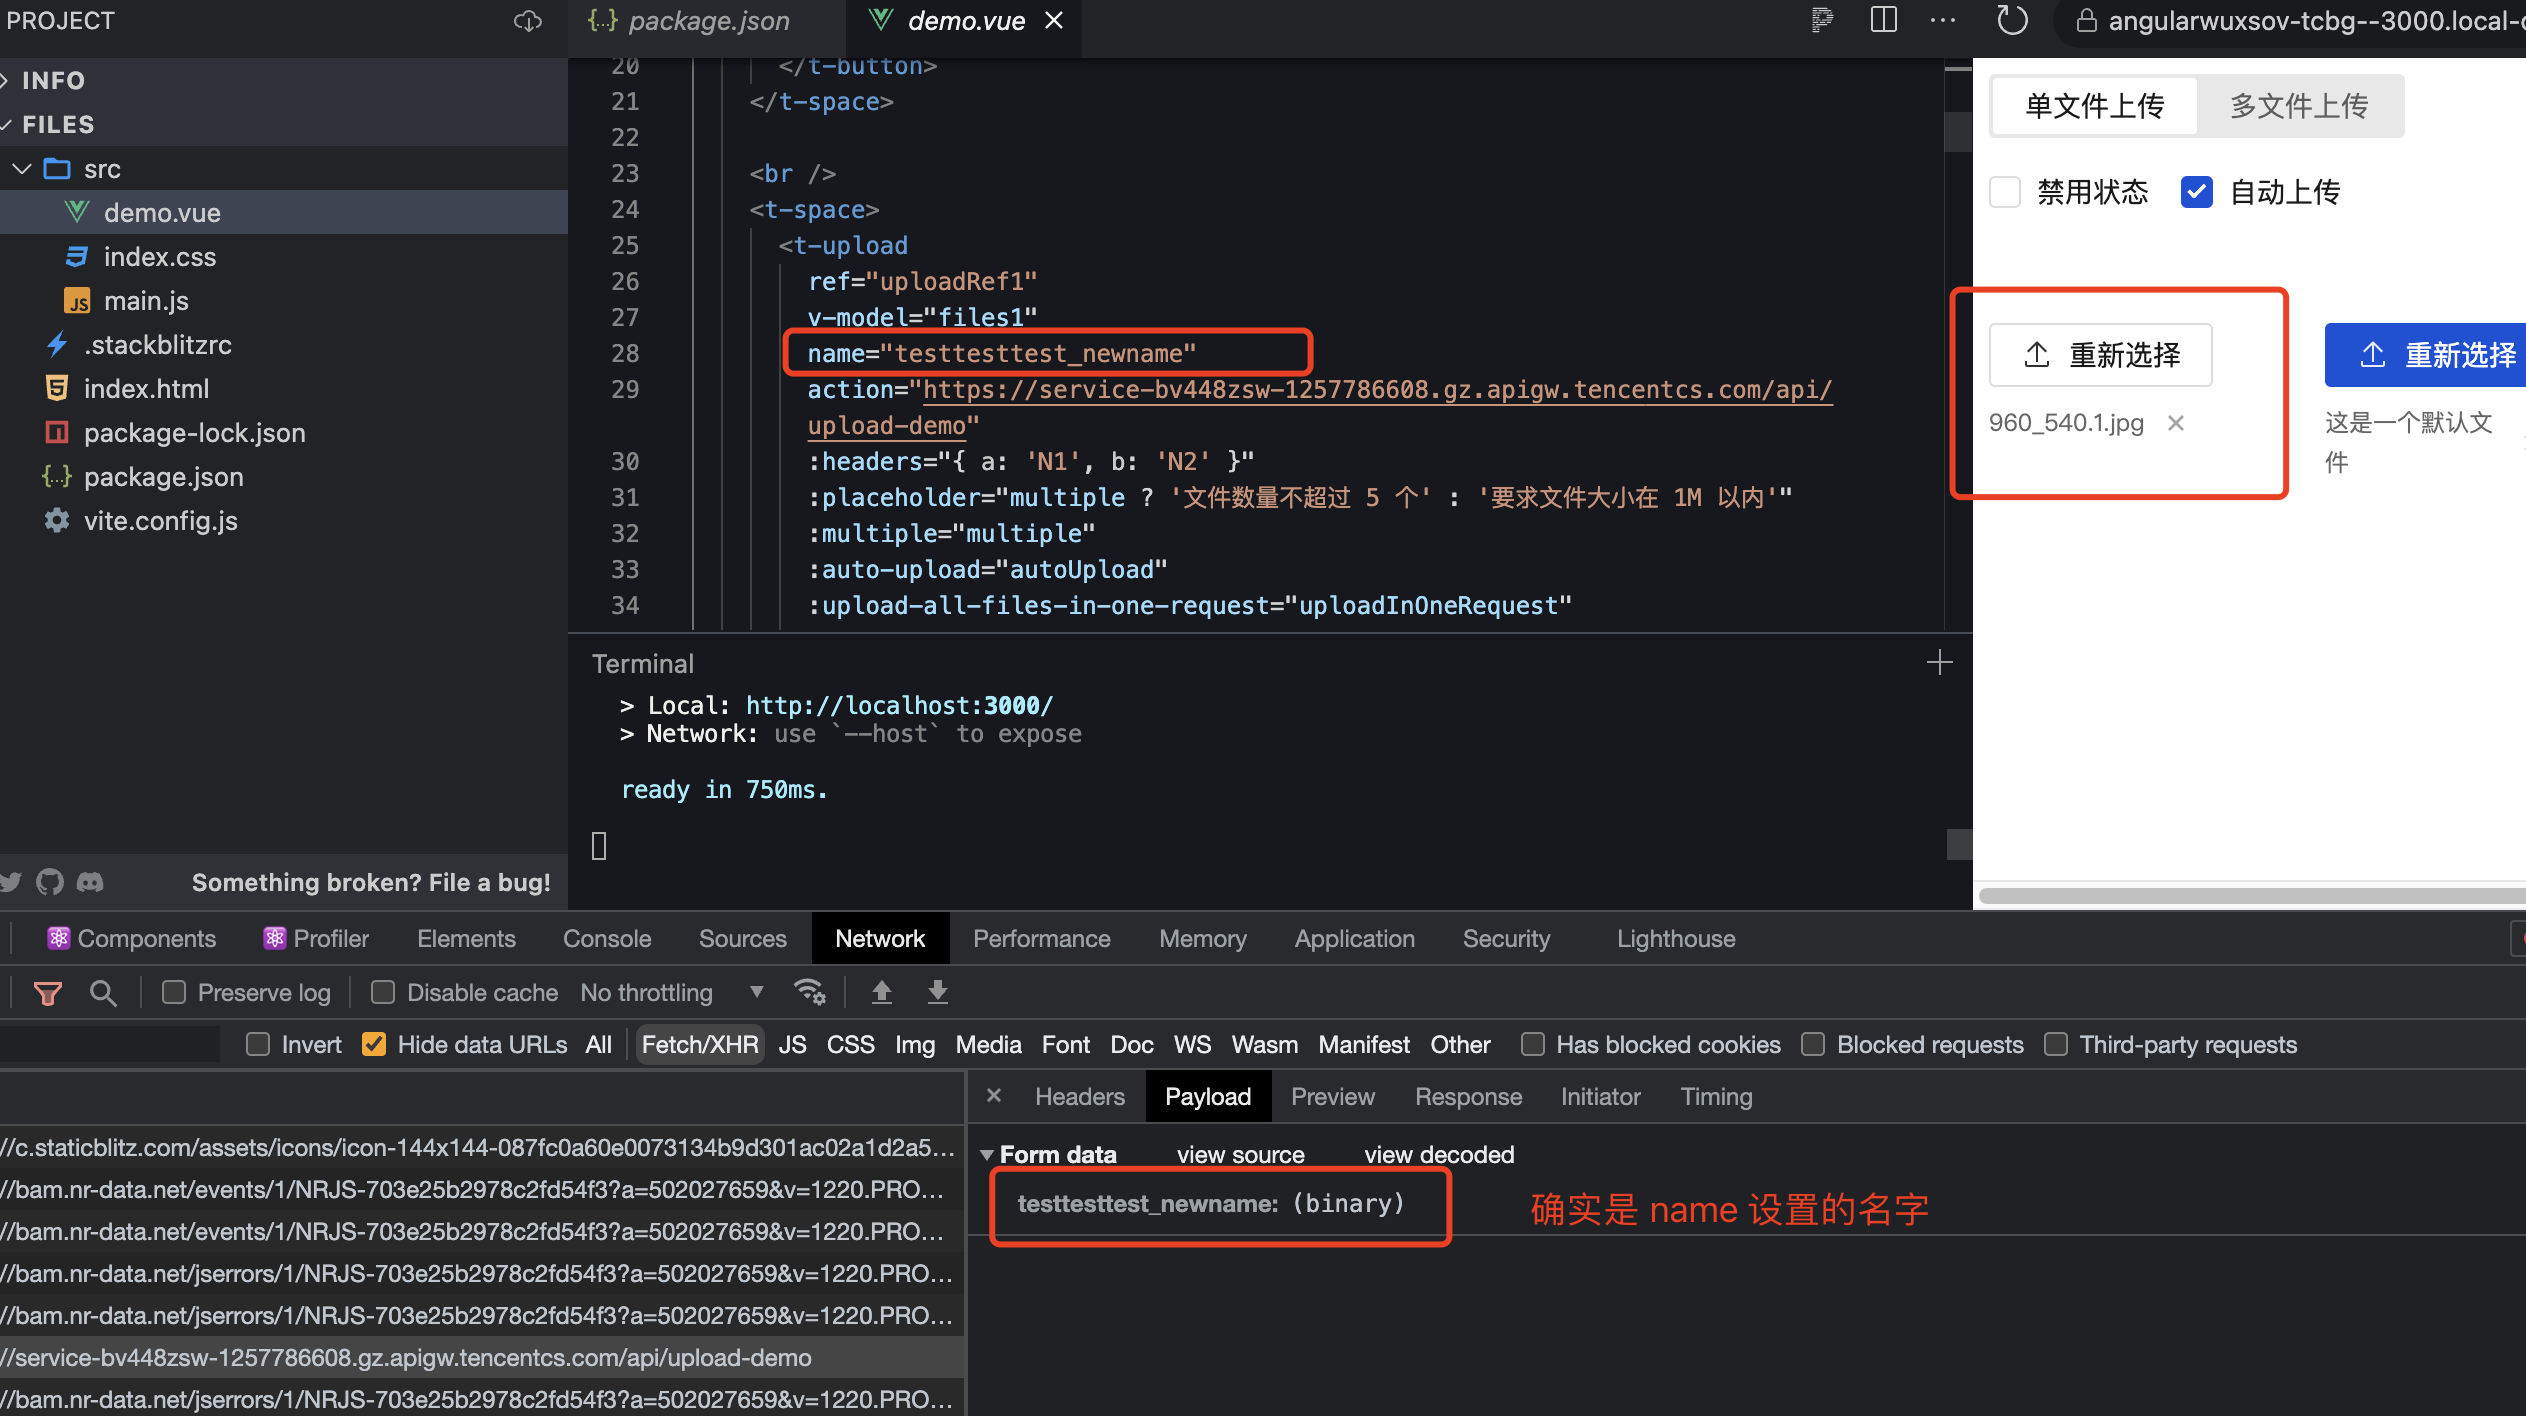Collapse the Form data section
The image size is (2526, 1416).
click(988, 1154)
